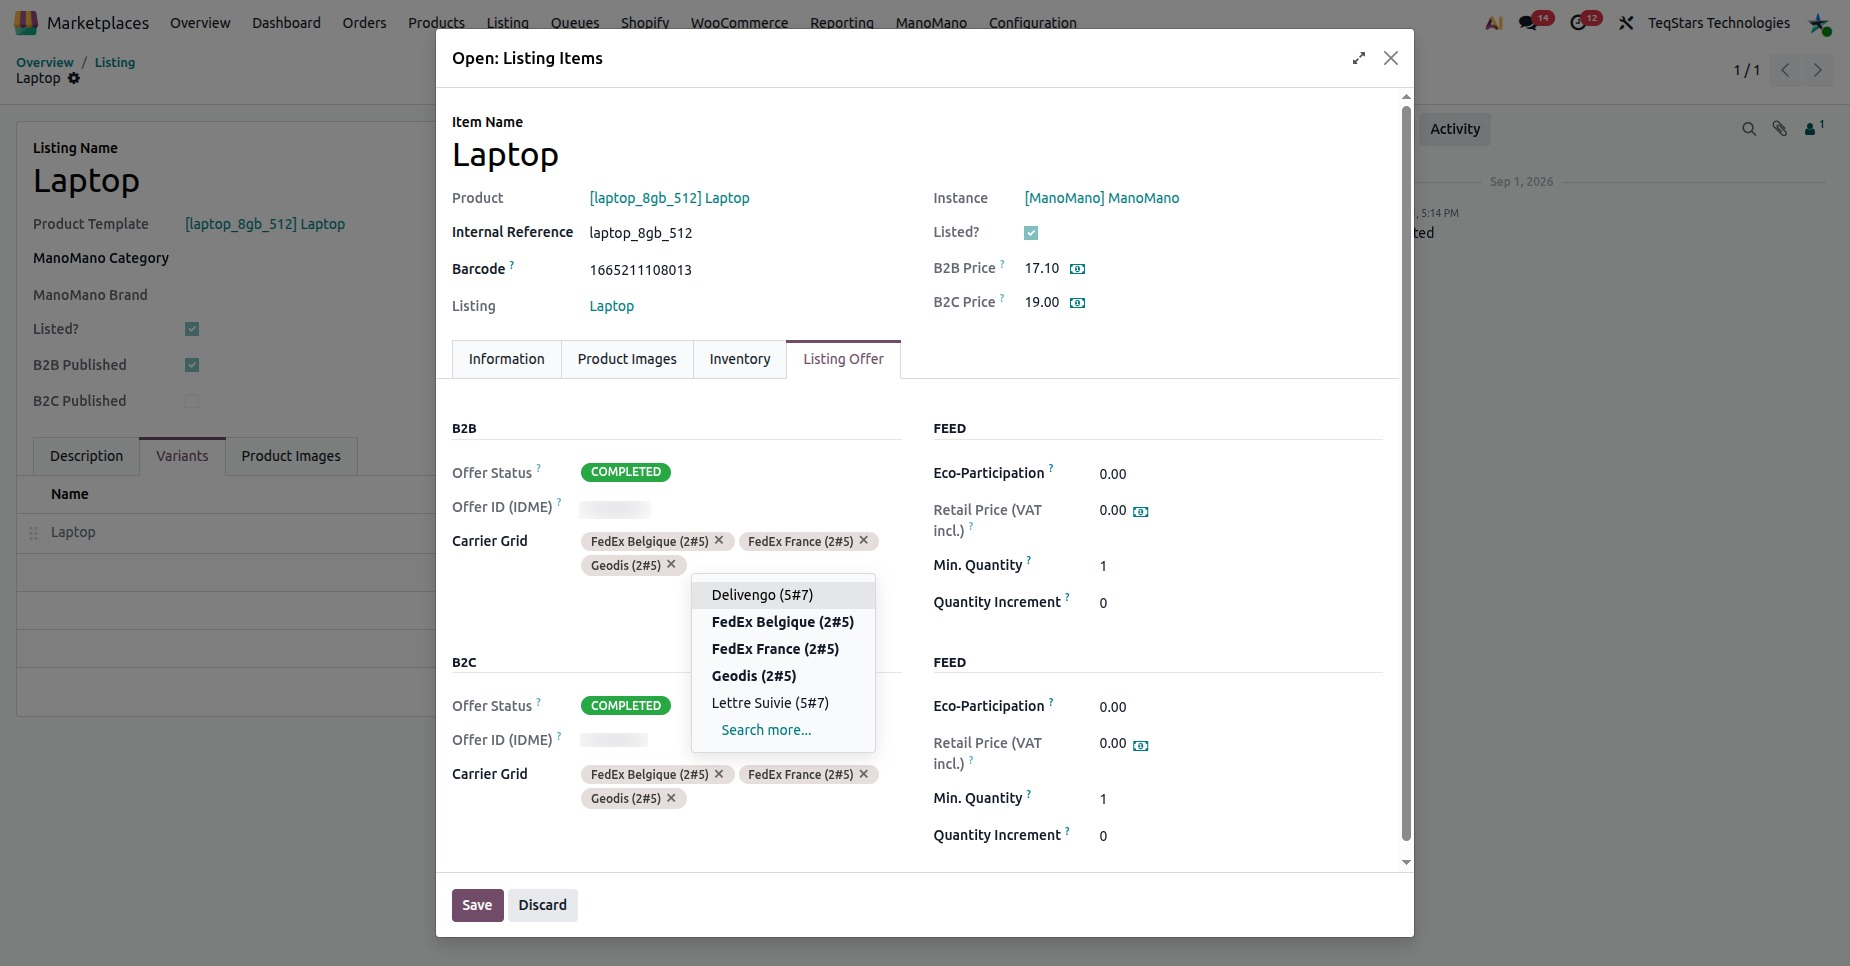This screenshot has height=966, width=1850.
Task: Click the Discard button
Action: click(x=542, y=905)
